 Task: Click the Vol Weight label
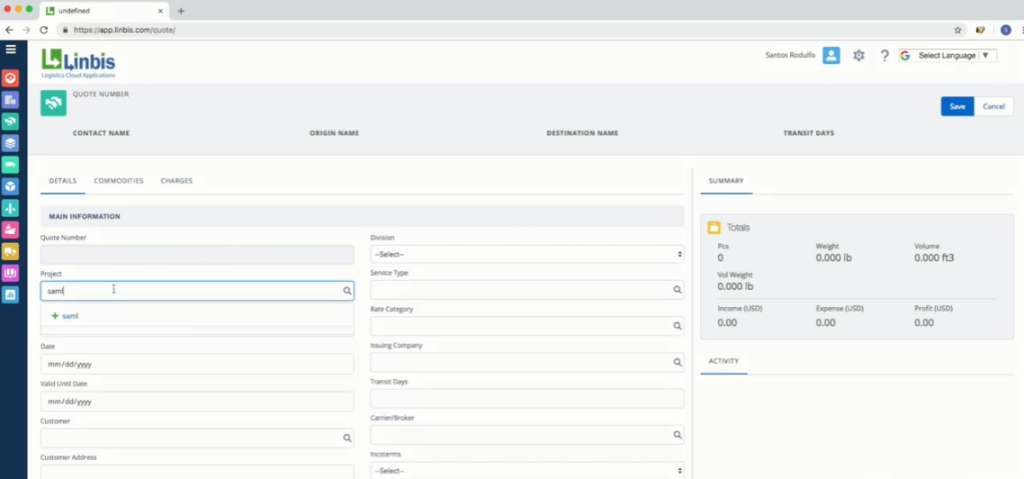tap(735, 275)
